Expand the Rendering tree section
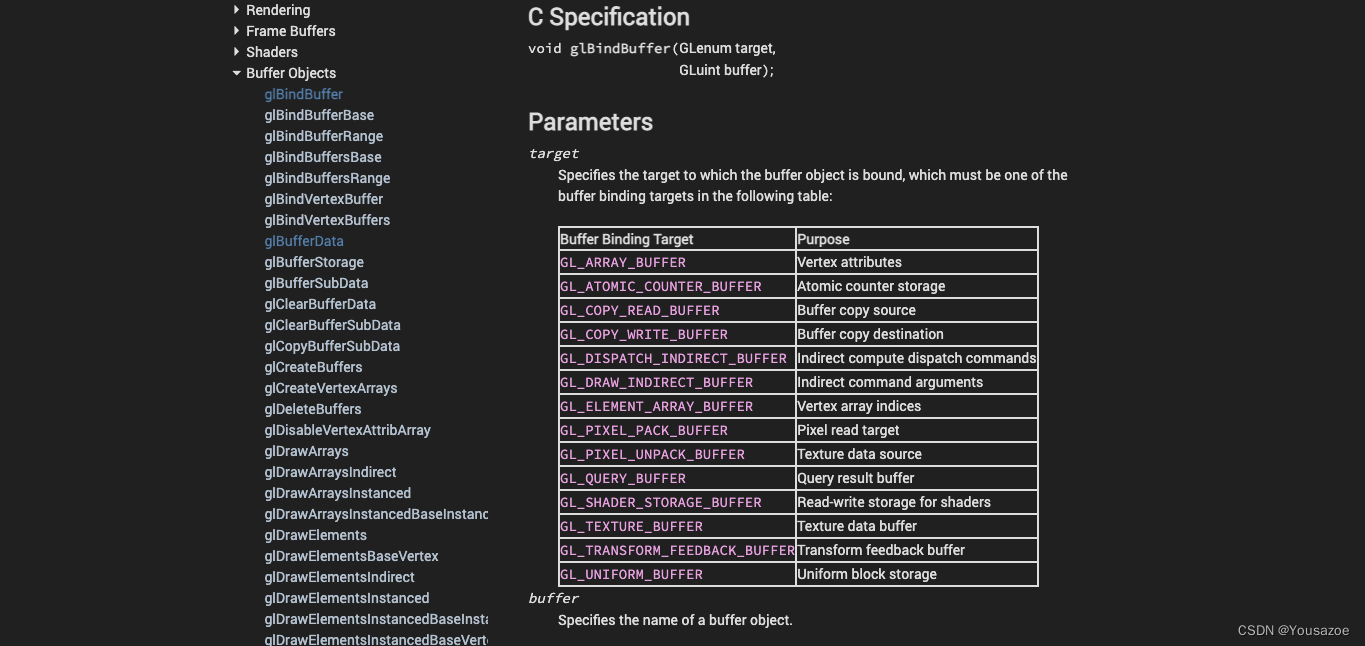This screenshot has height=646, width=1365. pyautogui.click(x=237, y=10)
